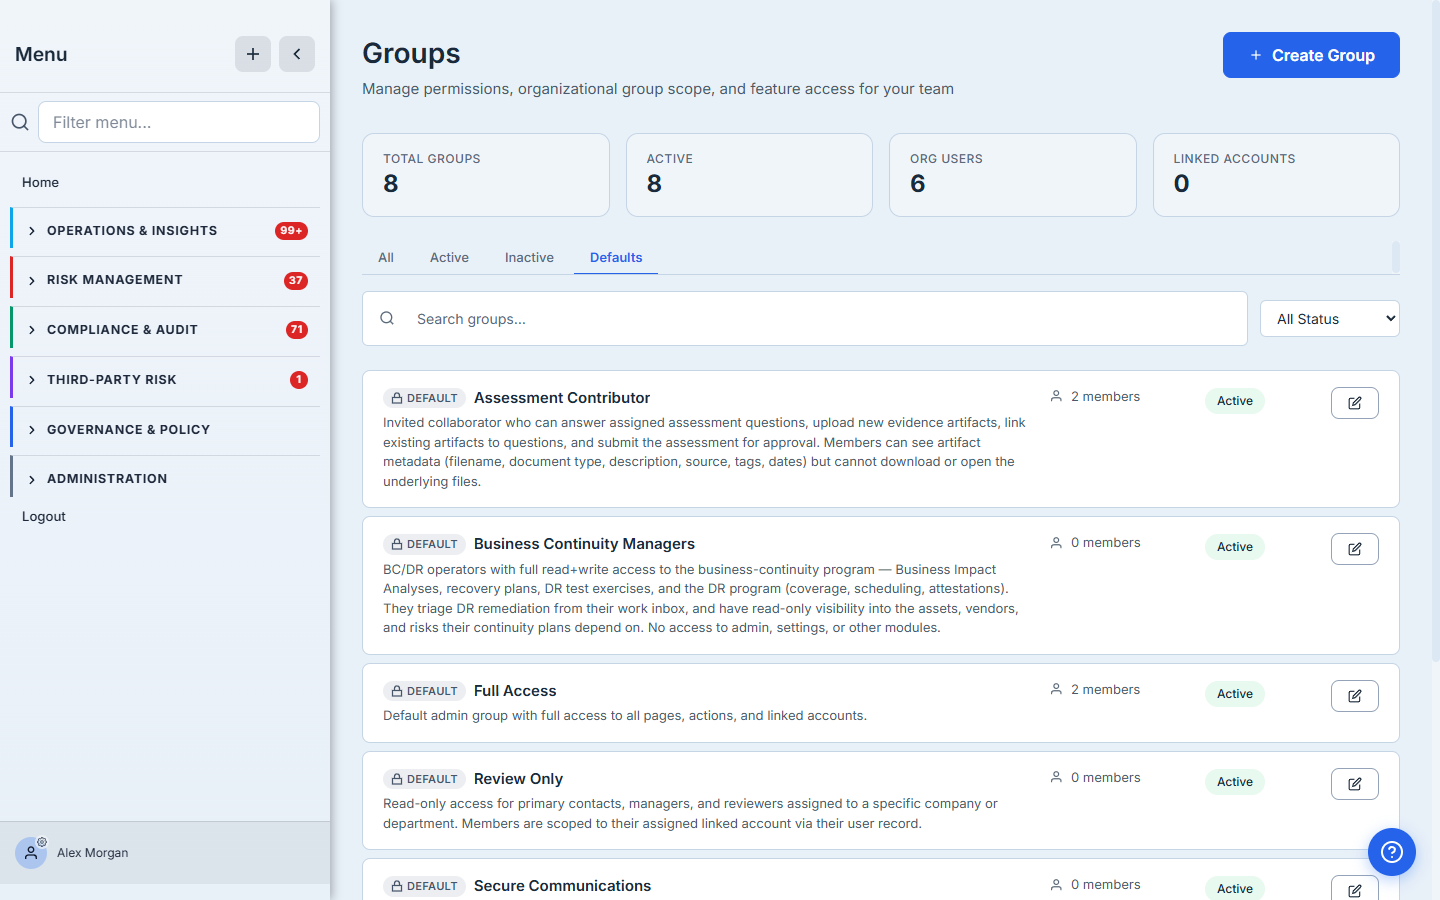The width and height of the screenshot is (1440, 900).
Task: Click the Linked Accounts stat card
Action: [x=1276, y=175]
